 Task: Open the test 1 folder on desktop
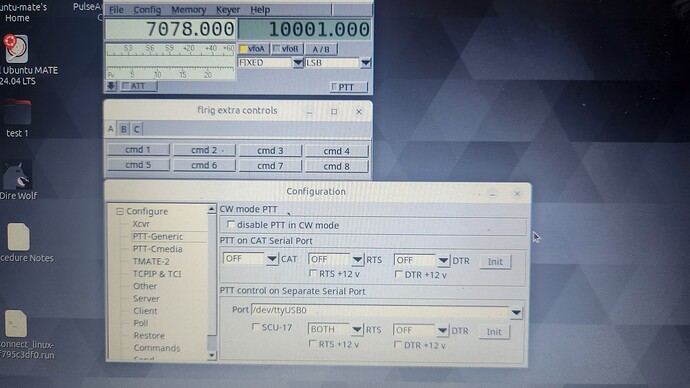17,113
